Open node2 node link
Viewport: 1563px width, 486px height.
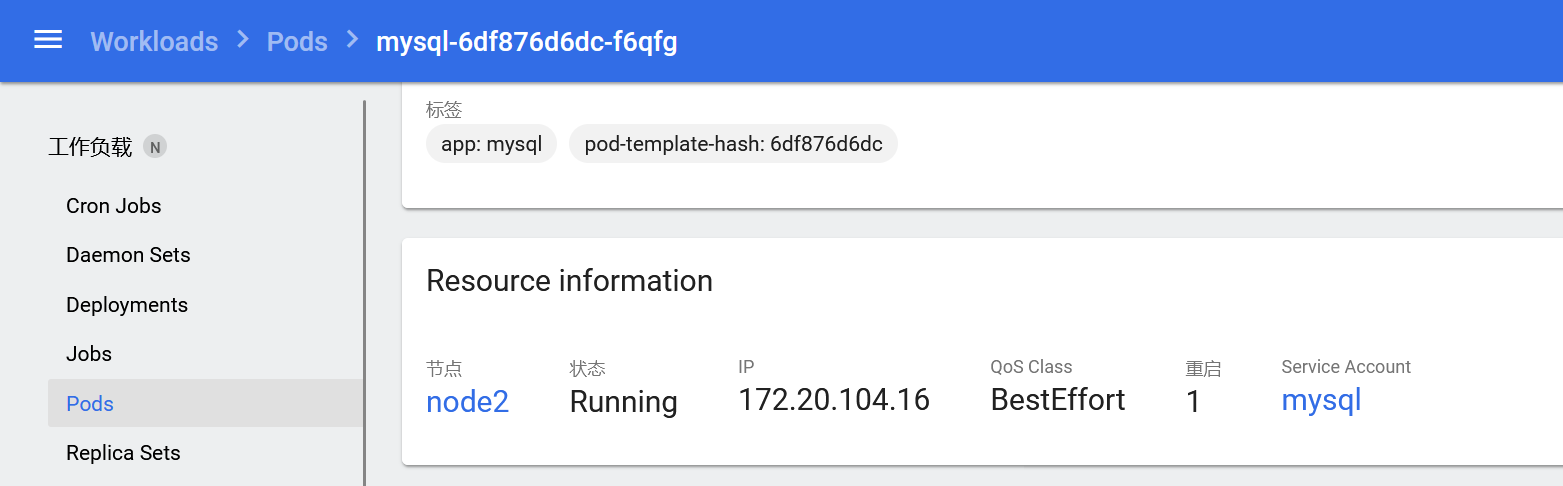coord(467,401)
